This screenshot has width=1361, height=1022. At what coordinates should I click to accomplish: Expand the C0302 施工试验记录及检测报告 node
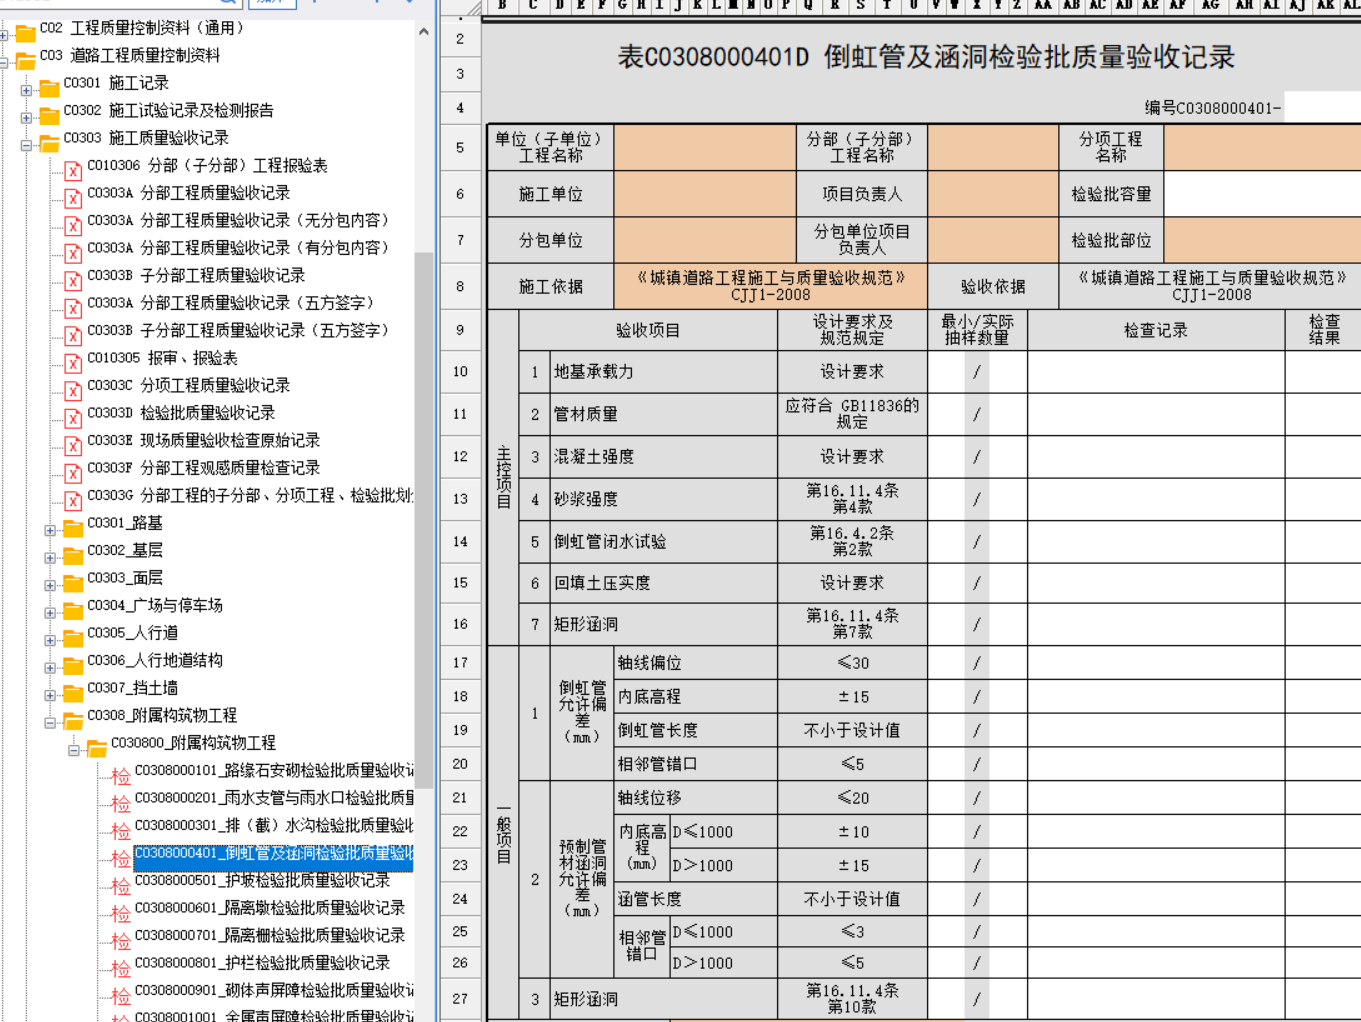(x=26, y=118)
